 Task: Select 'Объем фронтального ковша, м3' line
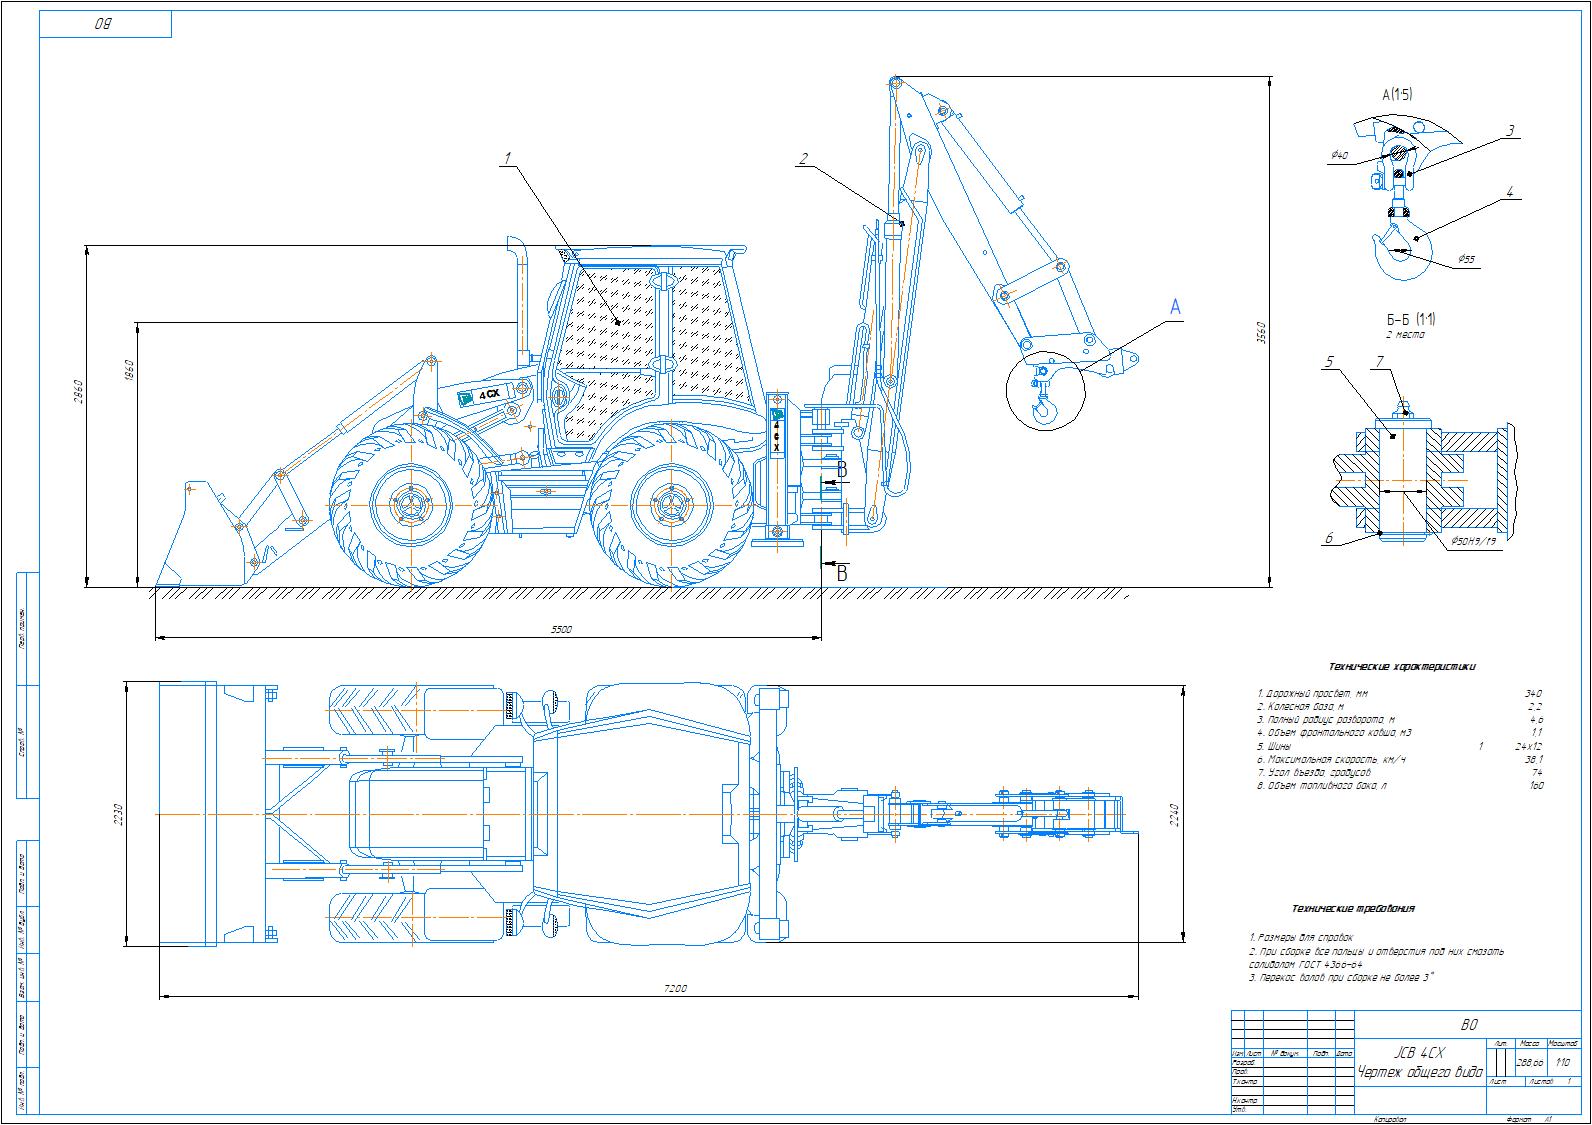1334,733
